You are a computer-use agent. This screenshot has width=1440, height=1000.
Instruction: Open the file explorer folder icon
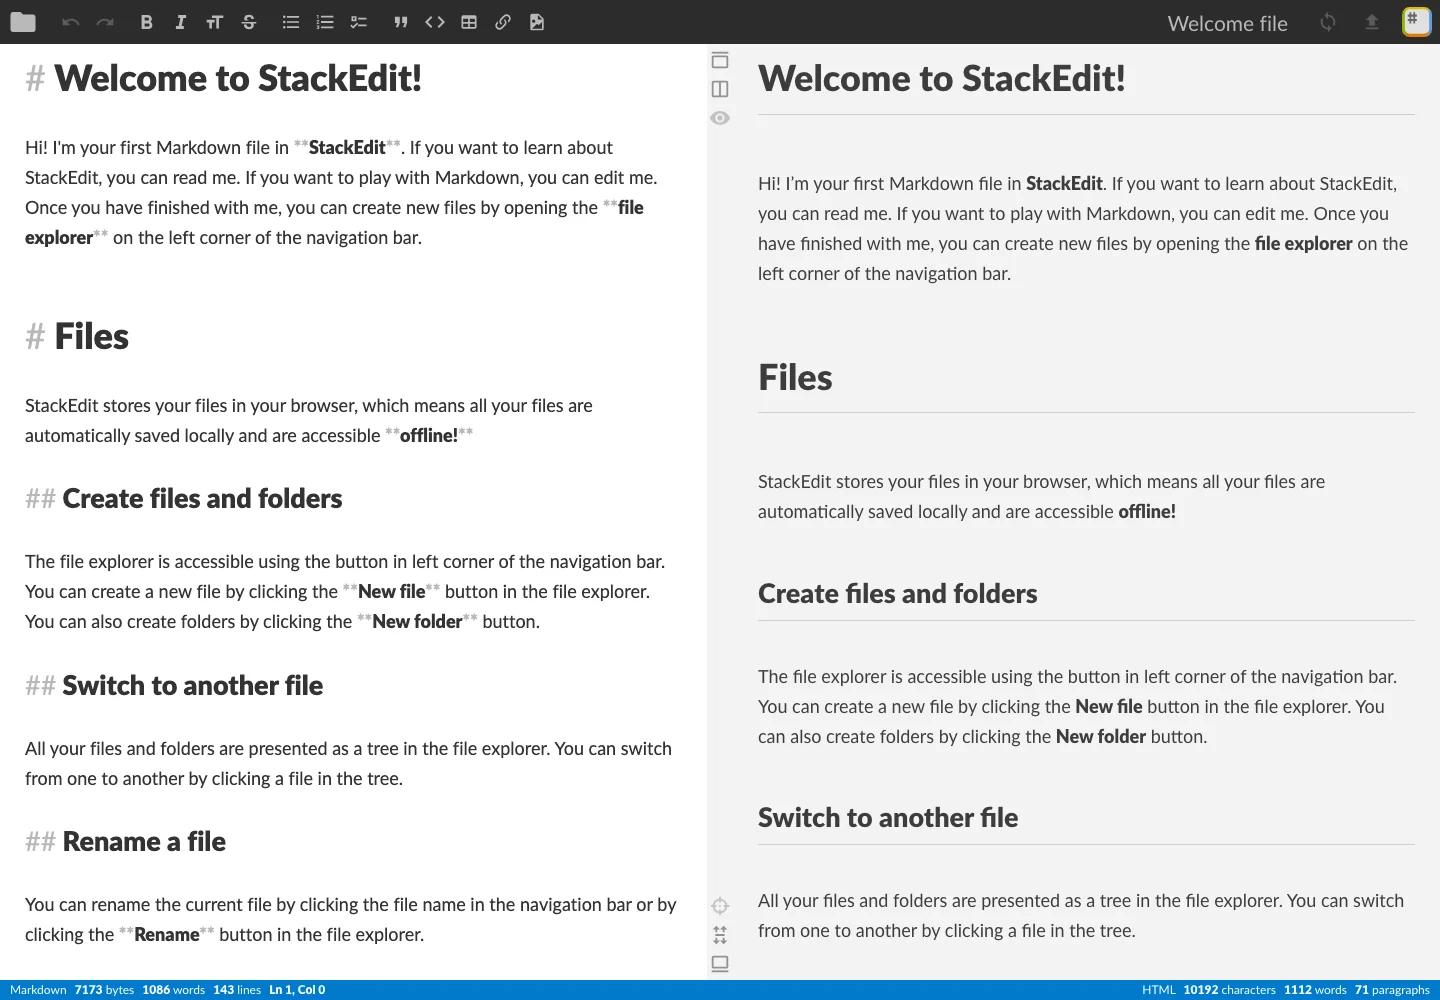pyautogui.click(x=23, y=22)
